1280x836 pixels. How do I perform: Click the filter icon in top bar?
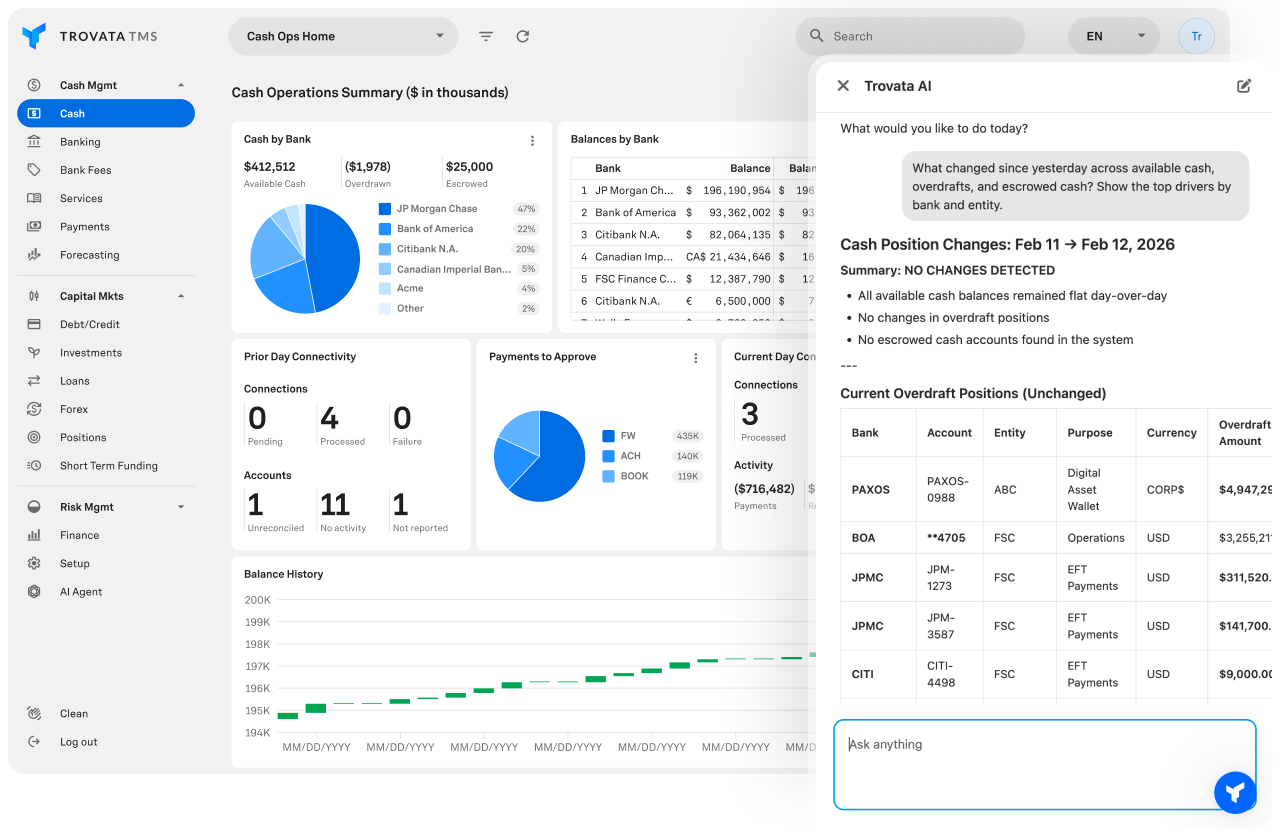(x=486, y=36)
